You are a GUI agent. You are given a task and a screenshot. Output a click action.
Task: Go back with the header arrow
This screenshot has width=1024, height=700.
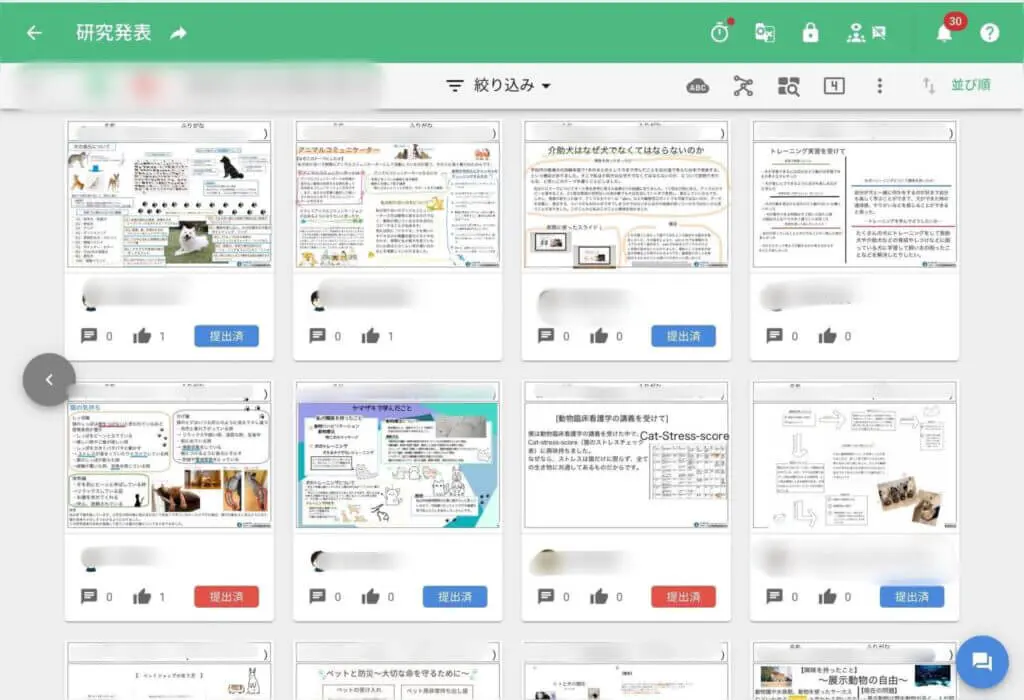(34, 33)
